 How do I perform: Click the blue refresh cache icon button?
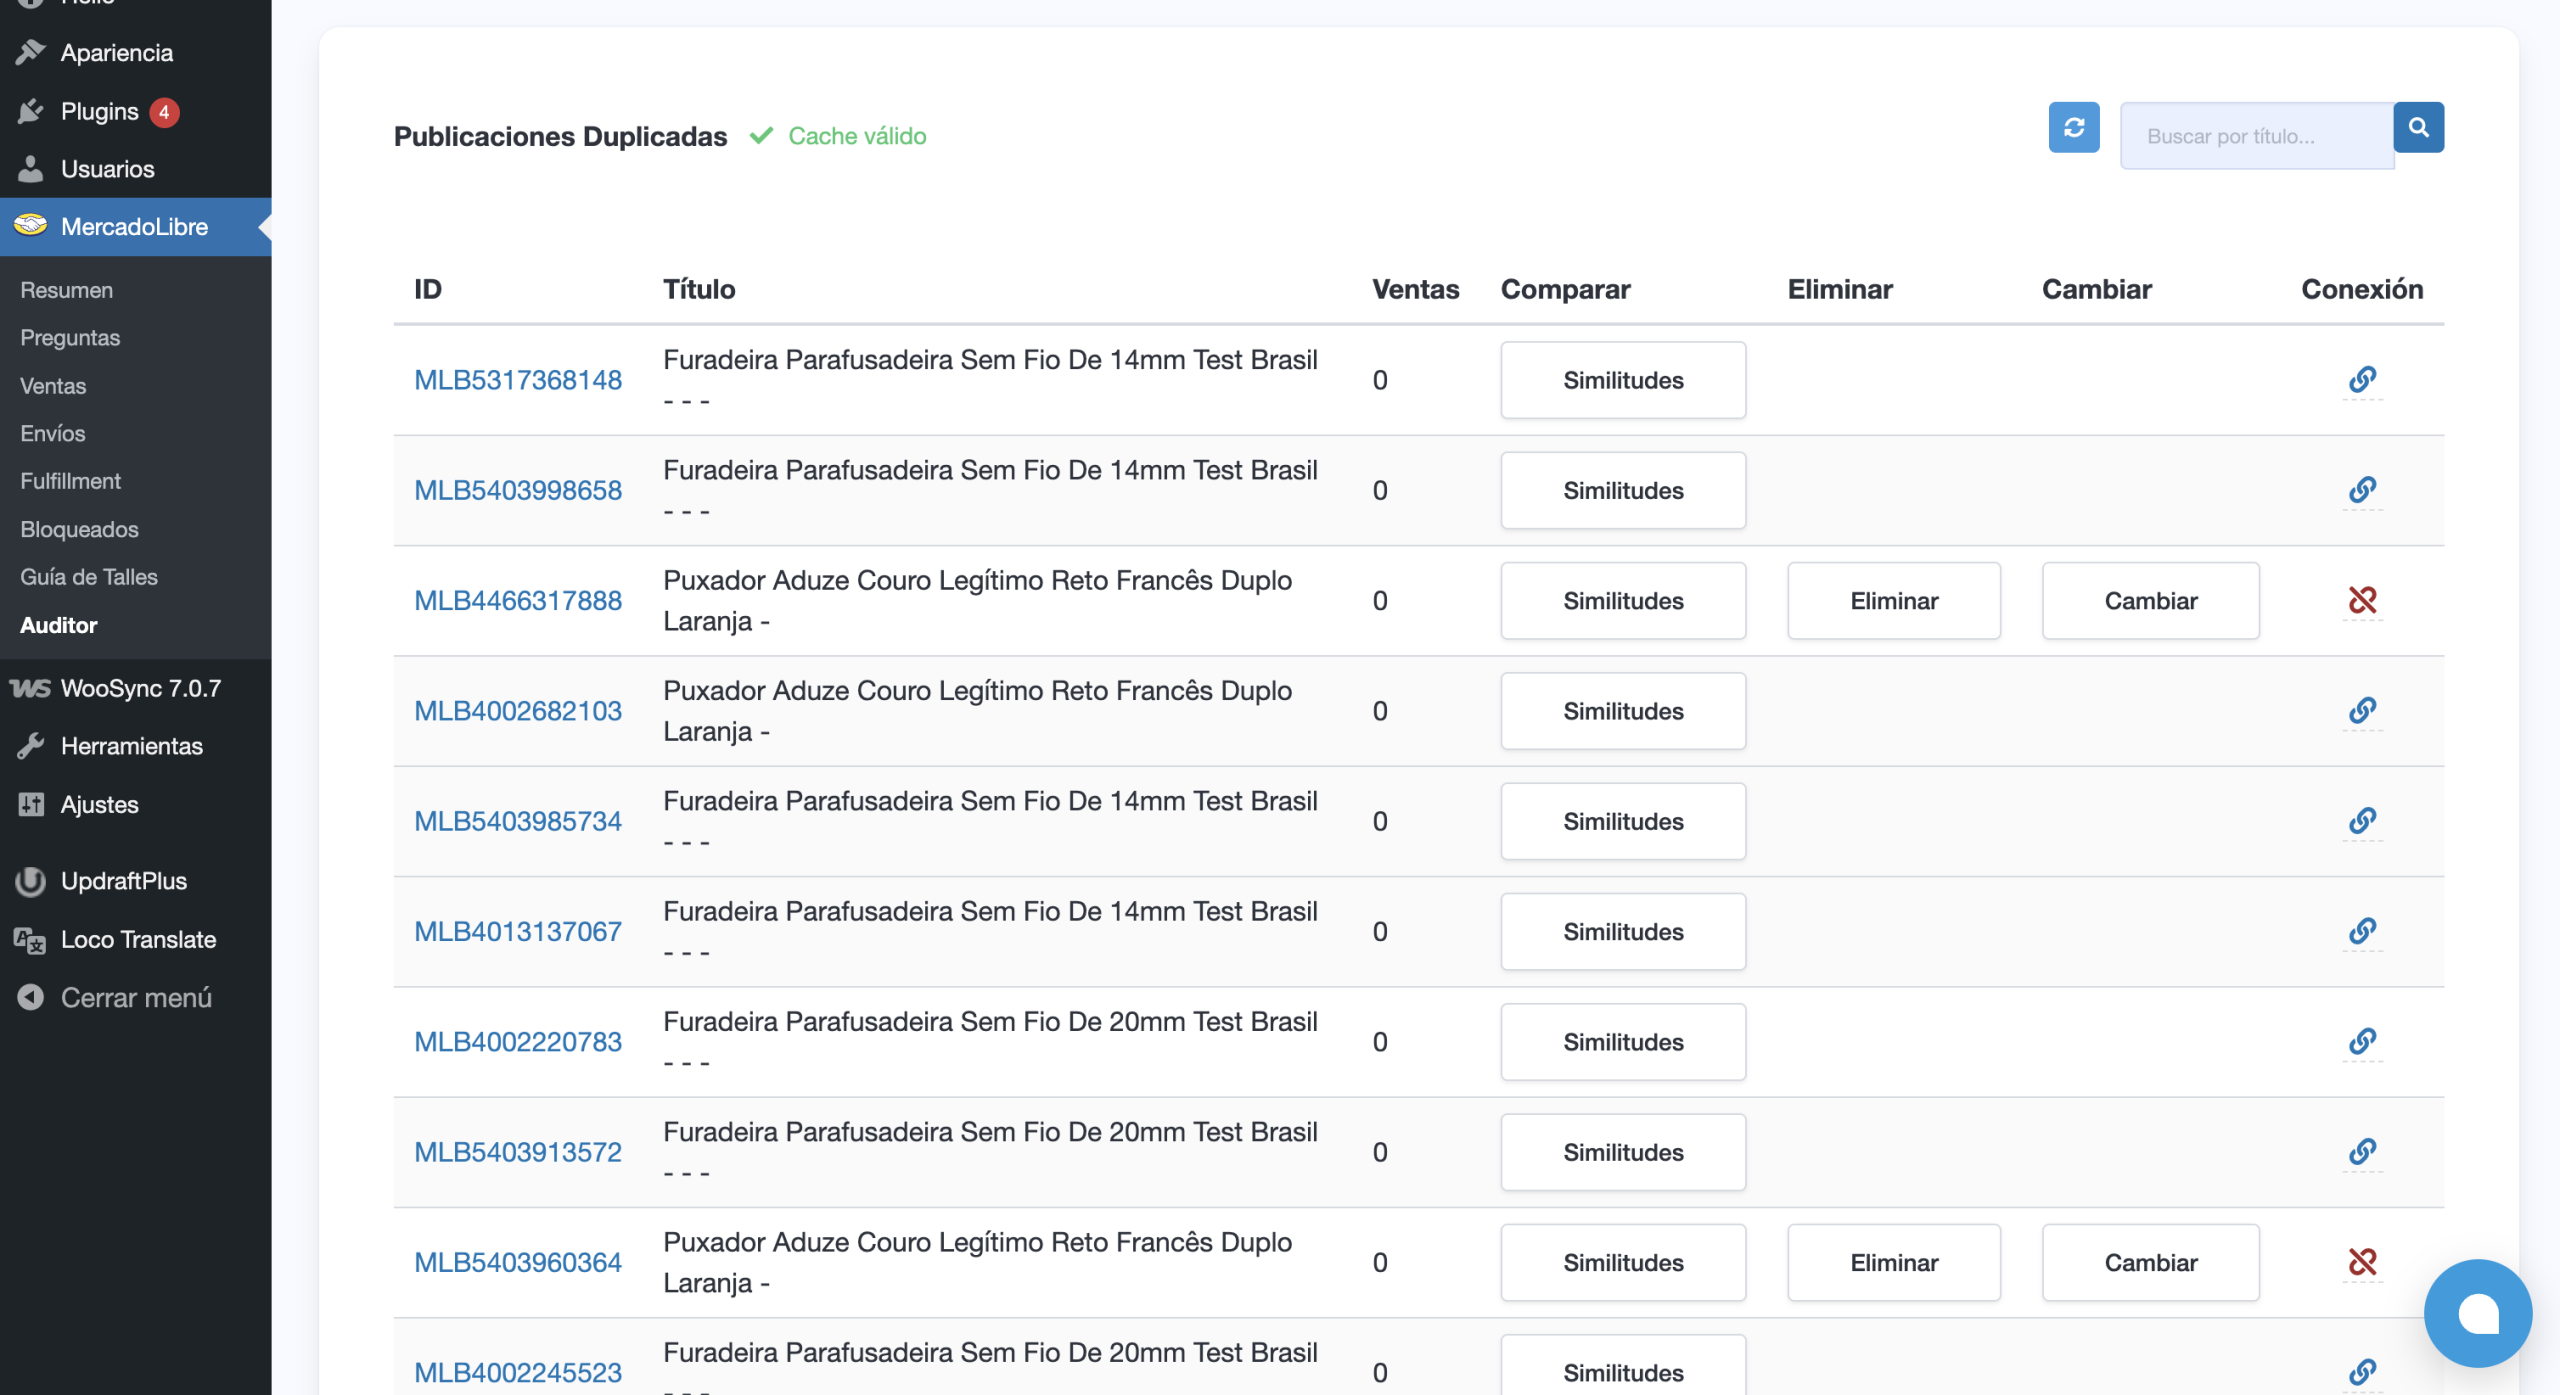[2073, 128]
